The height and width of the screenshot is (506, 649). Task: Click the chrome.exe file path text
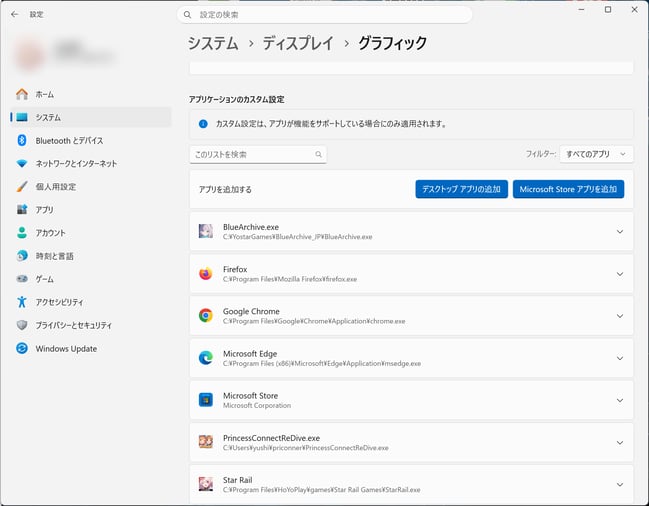pyautogui.click(x=314, y=321)
